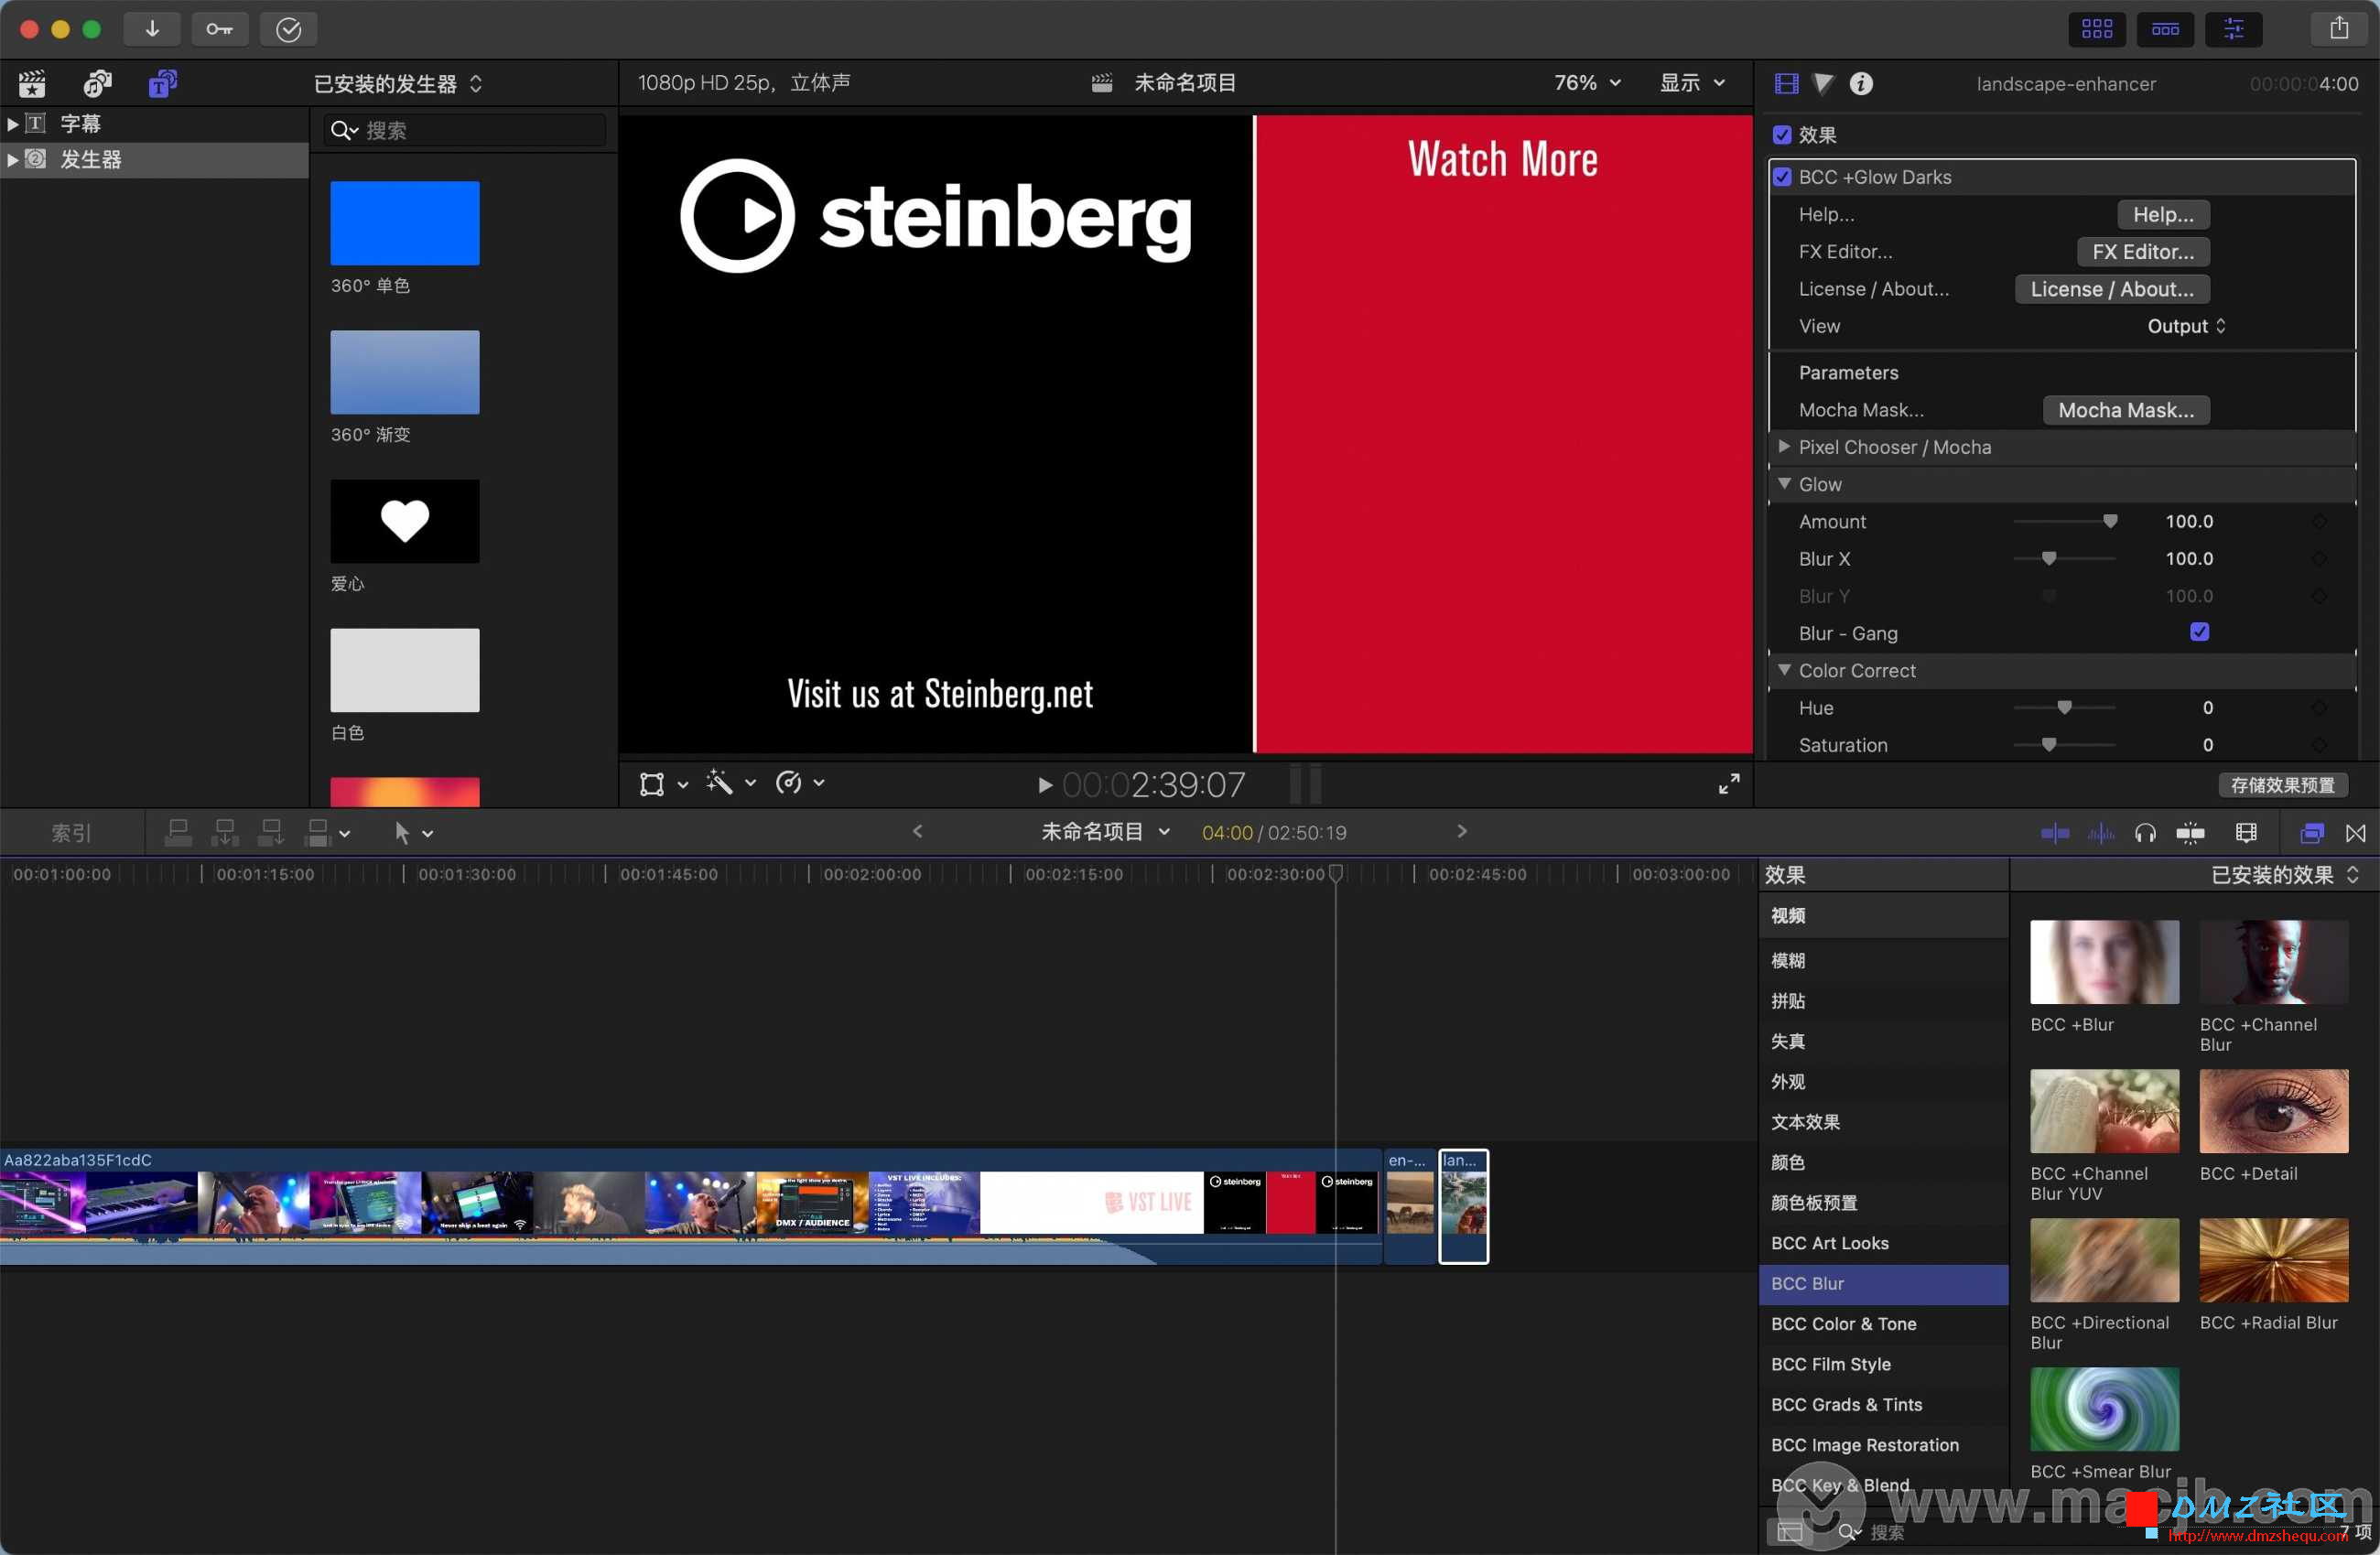Click the License / About... button

[2112, 289]
